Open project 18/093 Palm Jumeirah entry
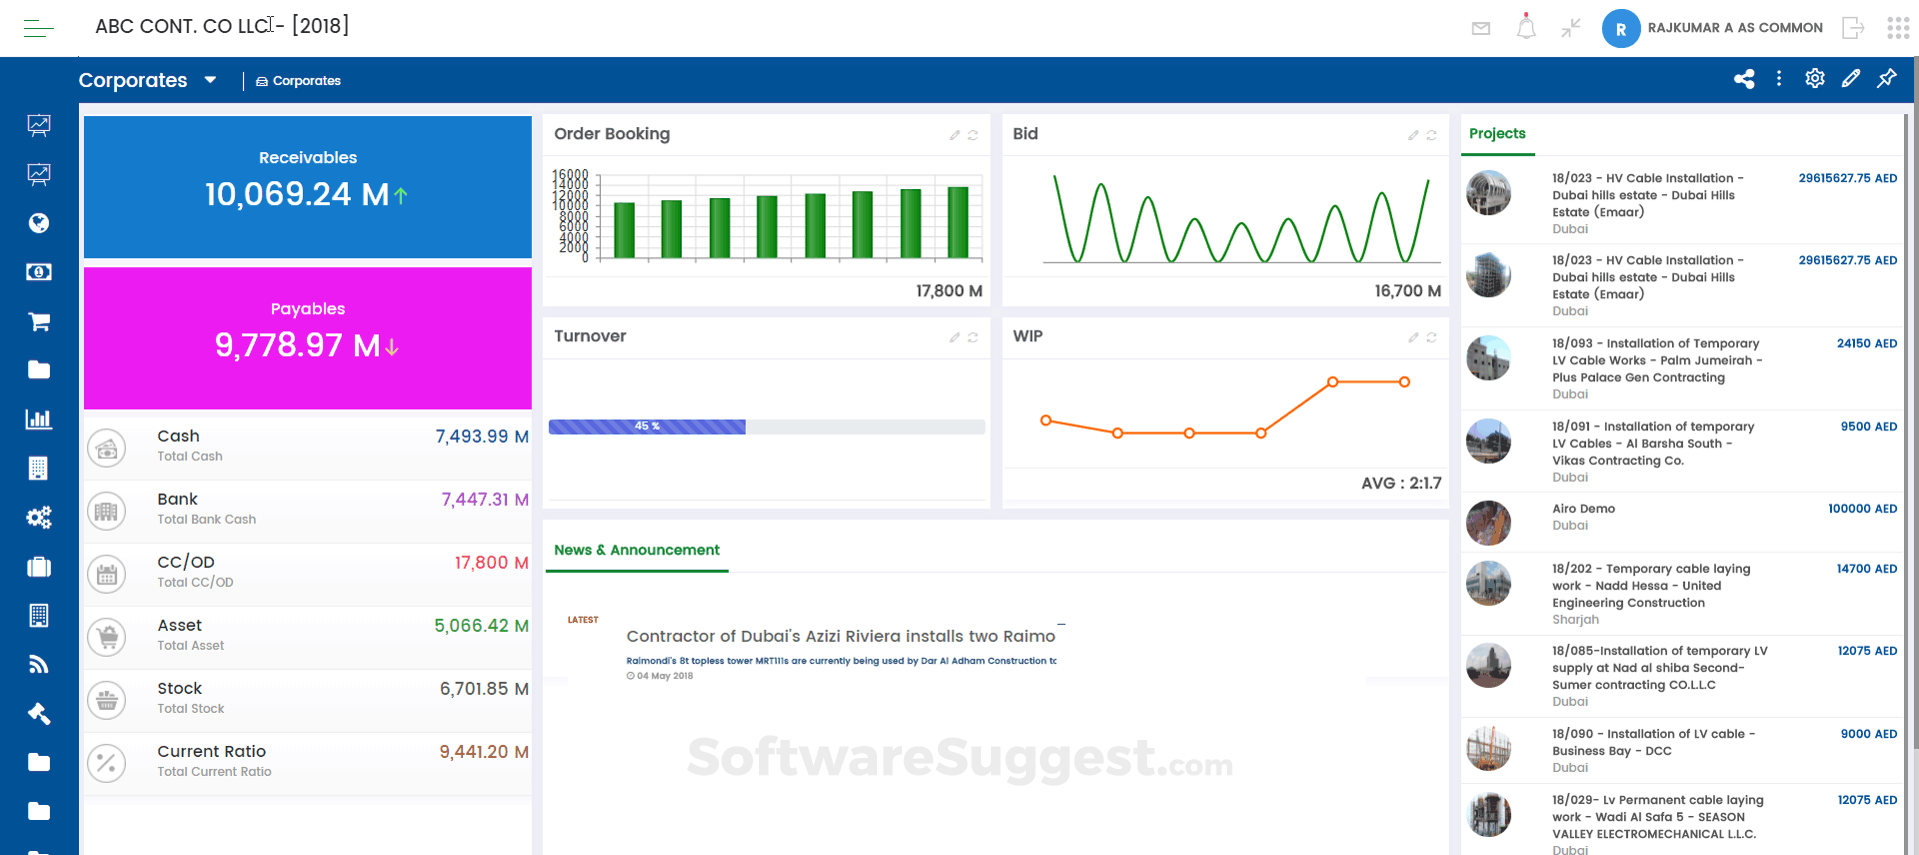1919x855 pixels. point(1683,368)
